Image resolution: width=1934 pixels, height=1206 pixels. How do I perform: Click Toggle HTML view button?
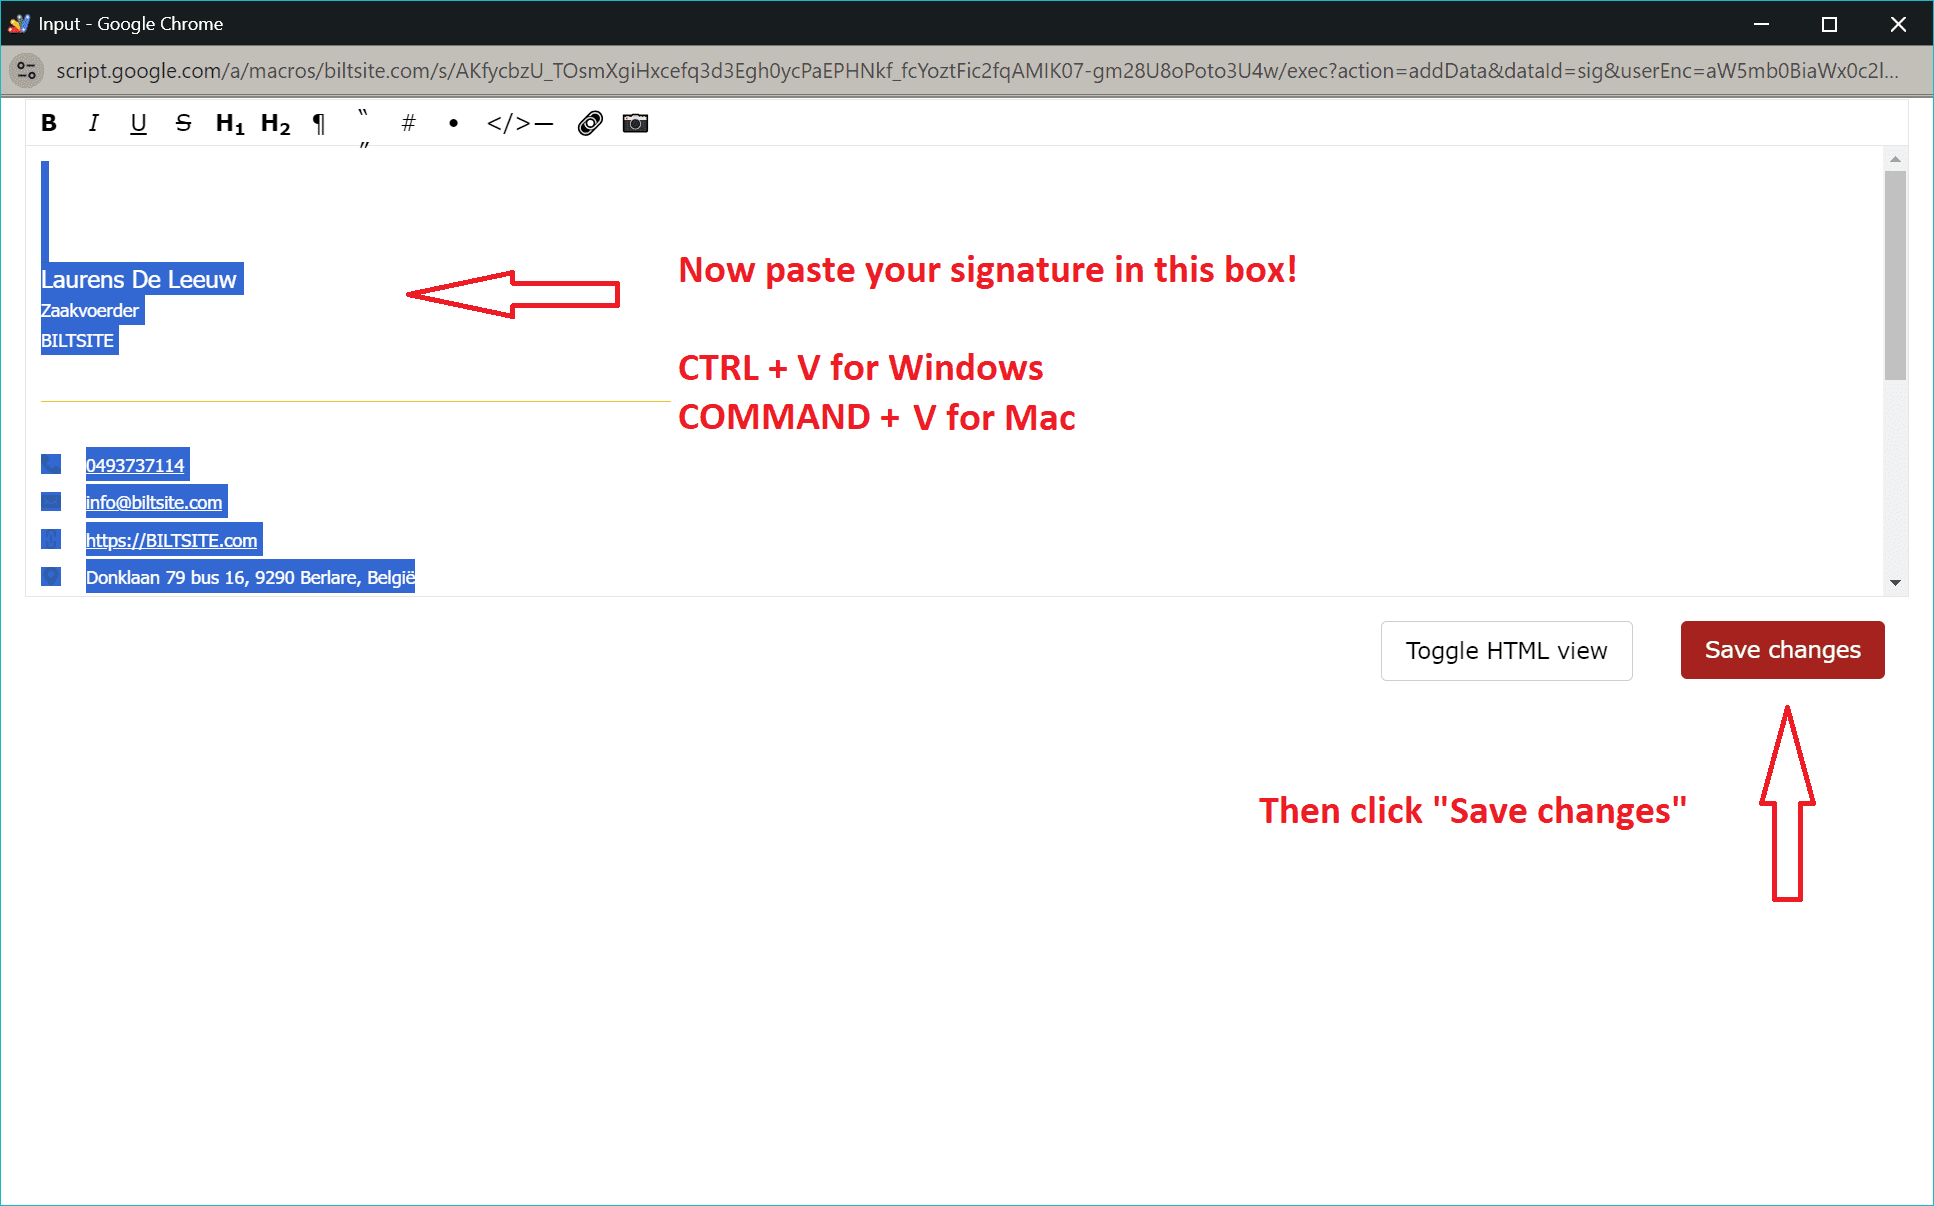(x=1507, y=649)
